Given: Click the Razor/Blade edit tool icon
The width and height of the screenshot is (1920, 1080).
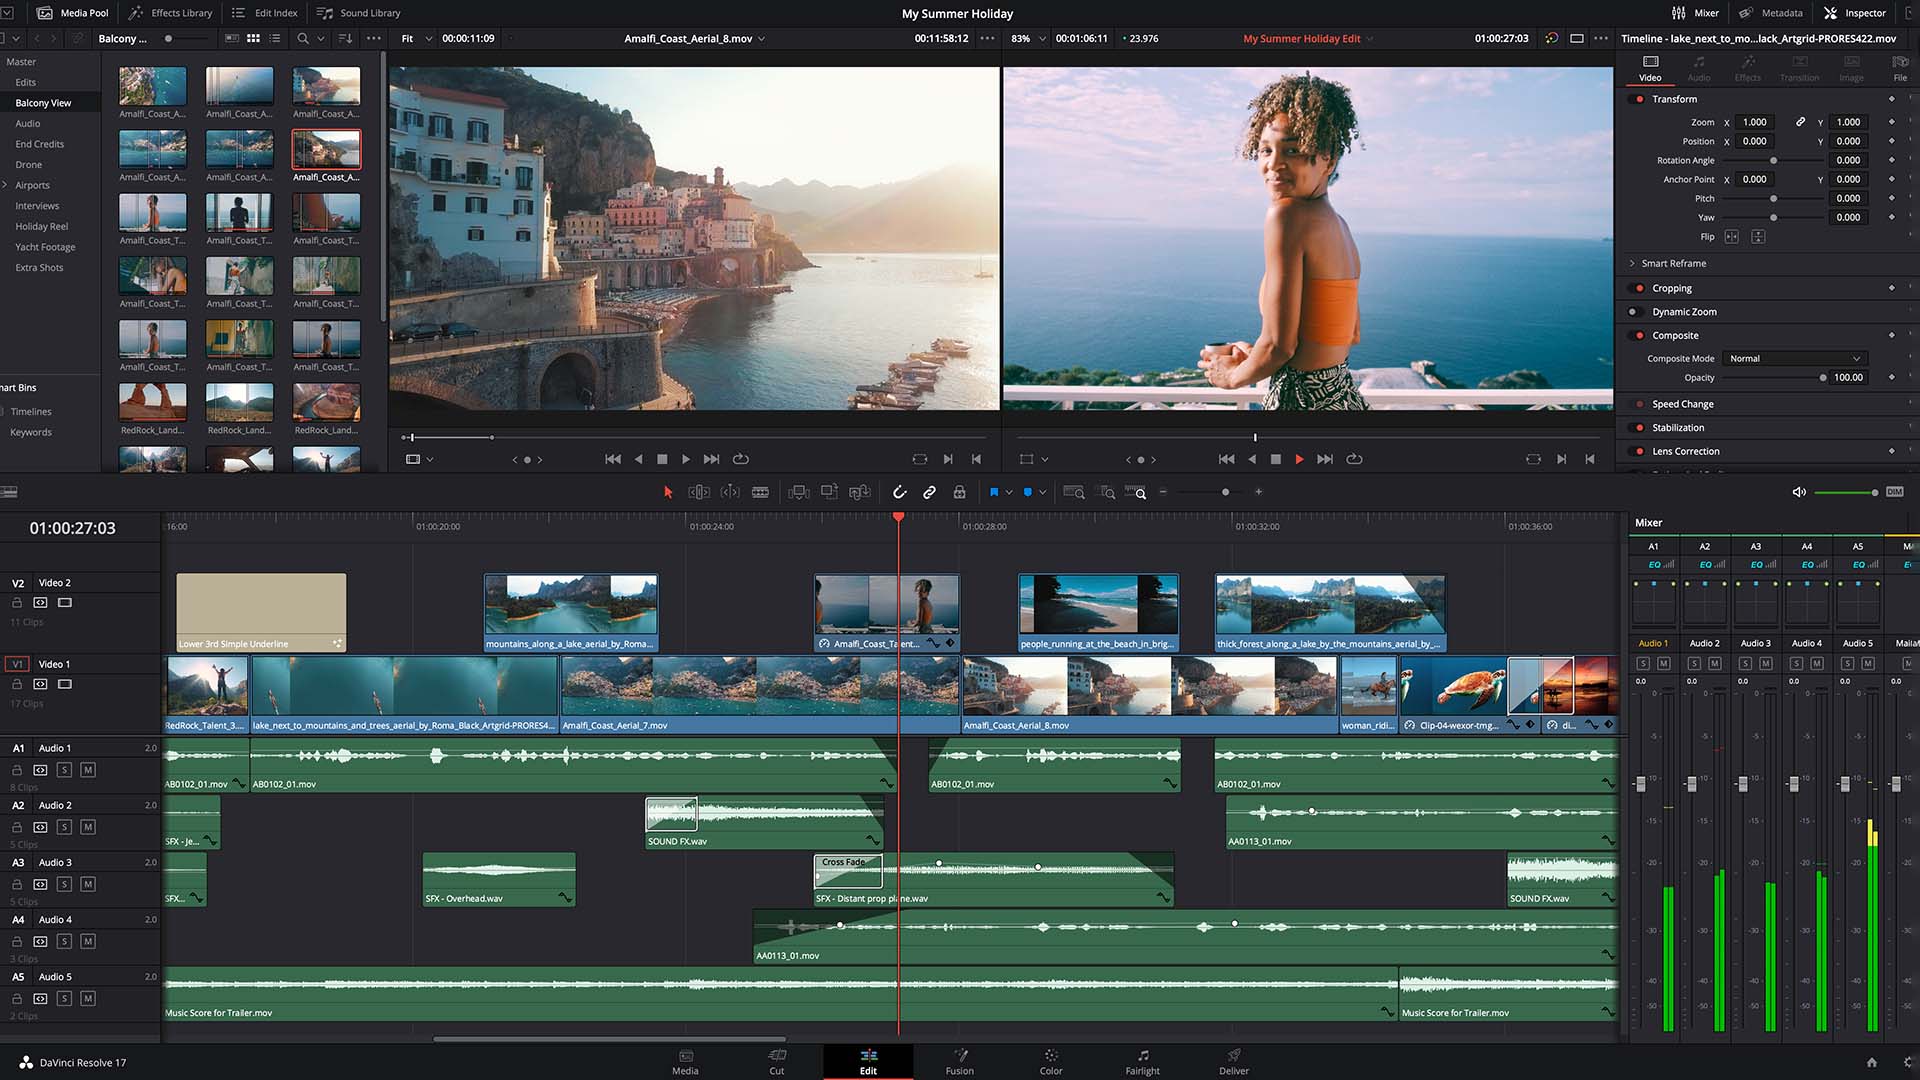Looking at the screenshot, I should [761, 492].
